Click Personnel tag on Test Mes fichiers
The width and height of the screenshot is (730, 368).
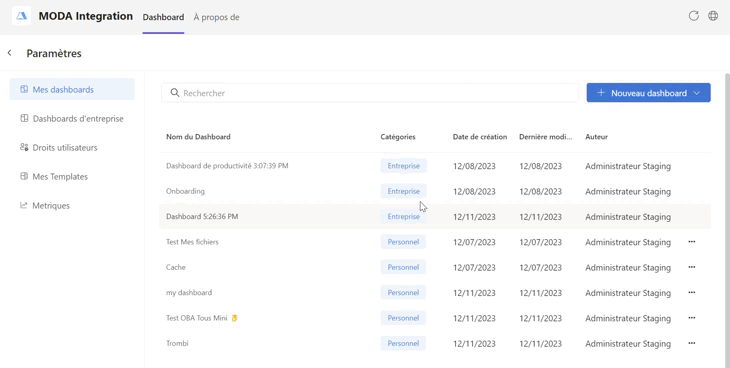[403, 242]
